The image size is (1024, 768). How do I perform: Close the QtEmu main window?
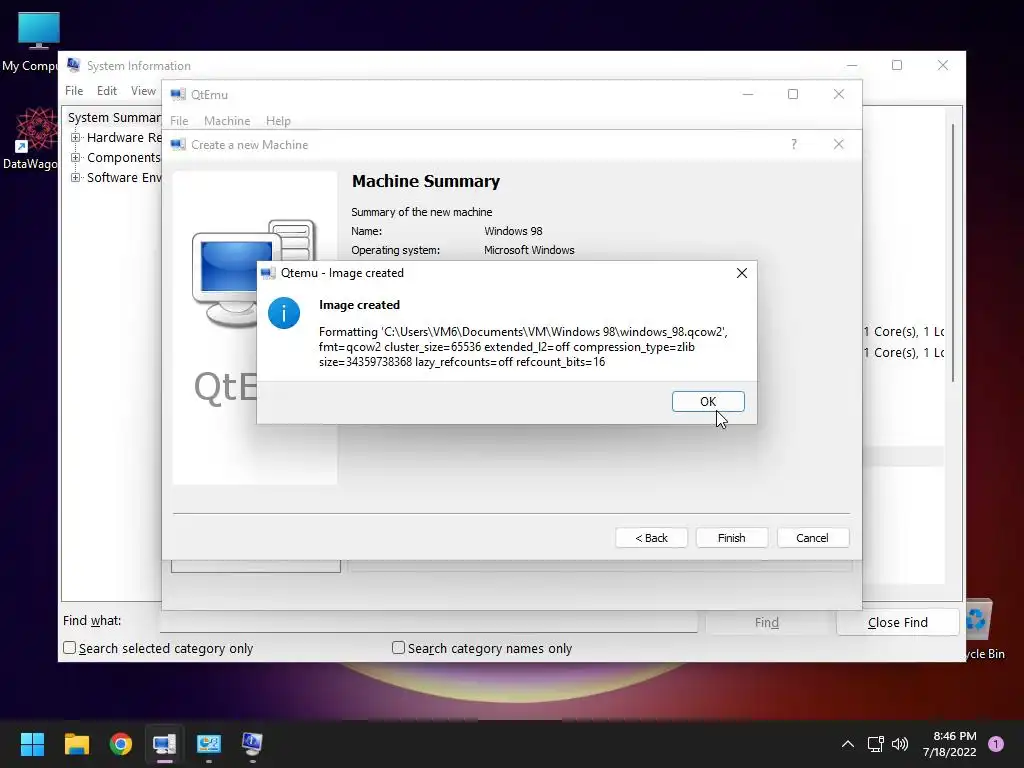(x=839, y=94)
